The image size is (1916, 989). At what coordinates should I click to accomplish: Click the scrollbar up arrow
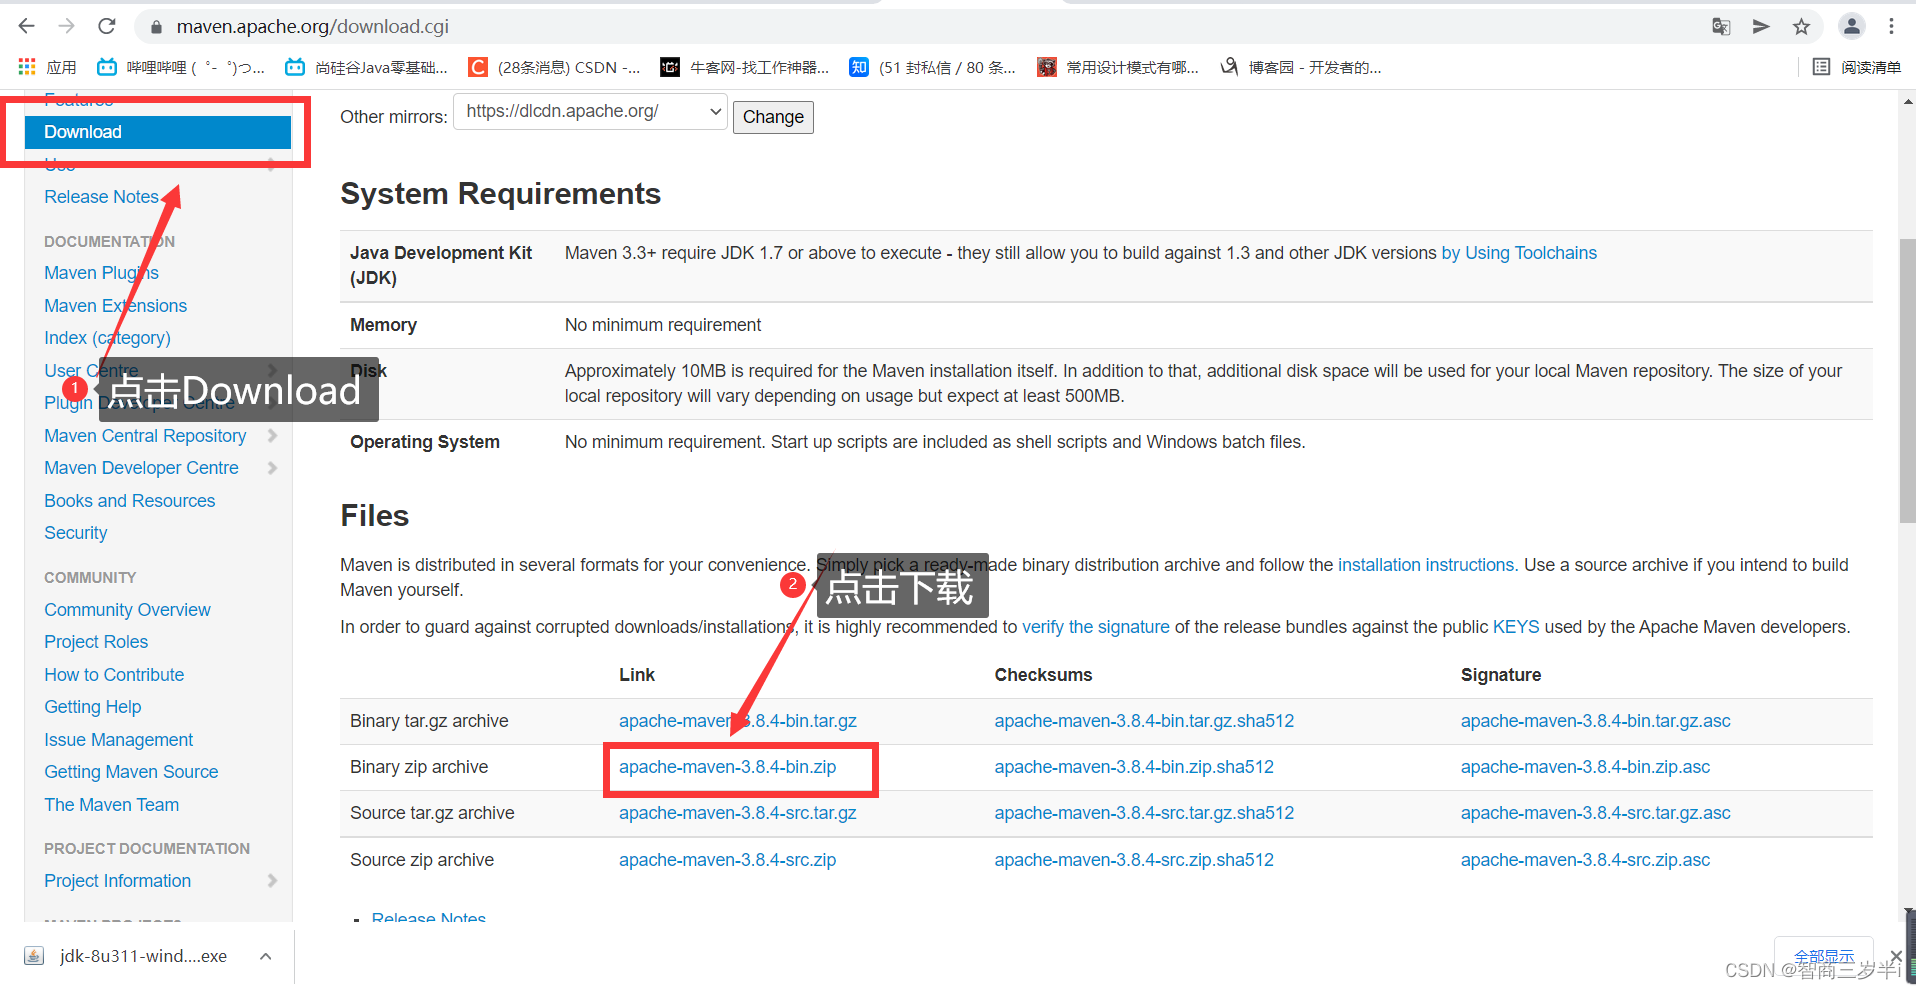coord(1907,101)
